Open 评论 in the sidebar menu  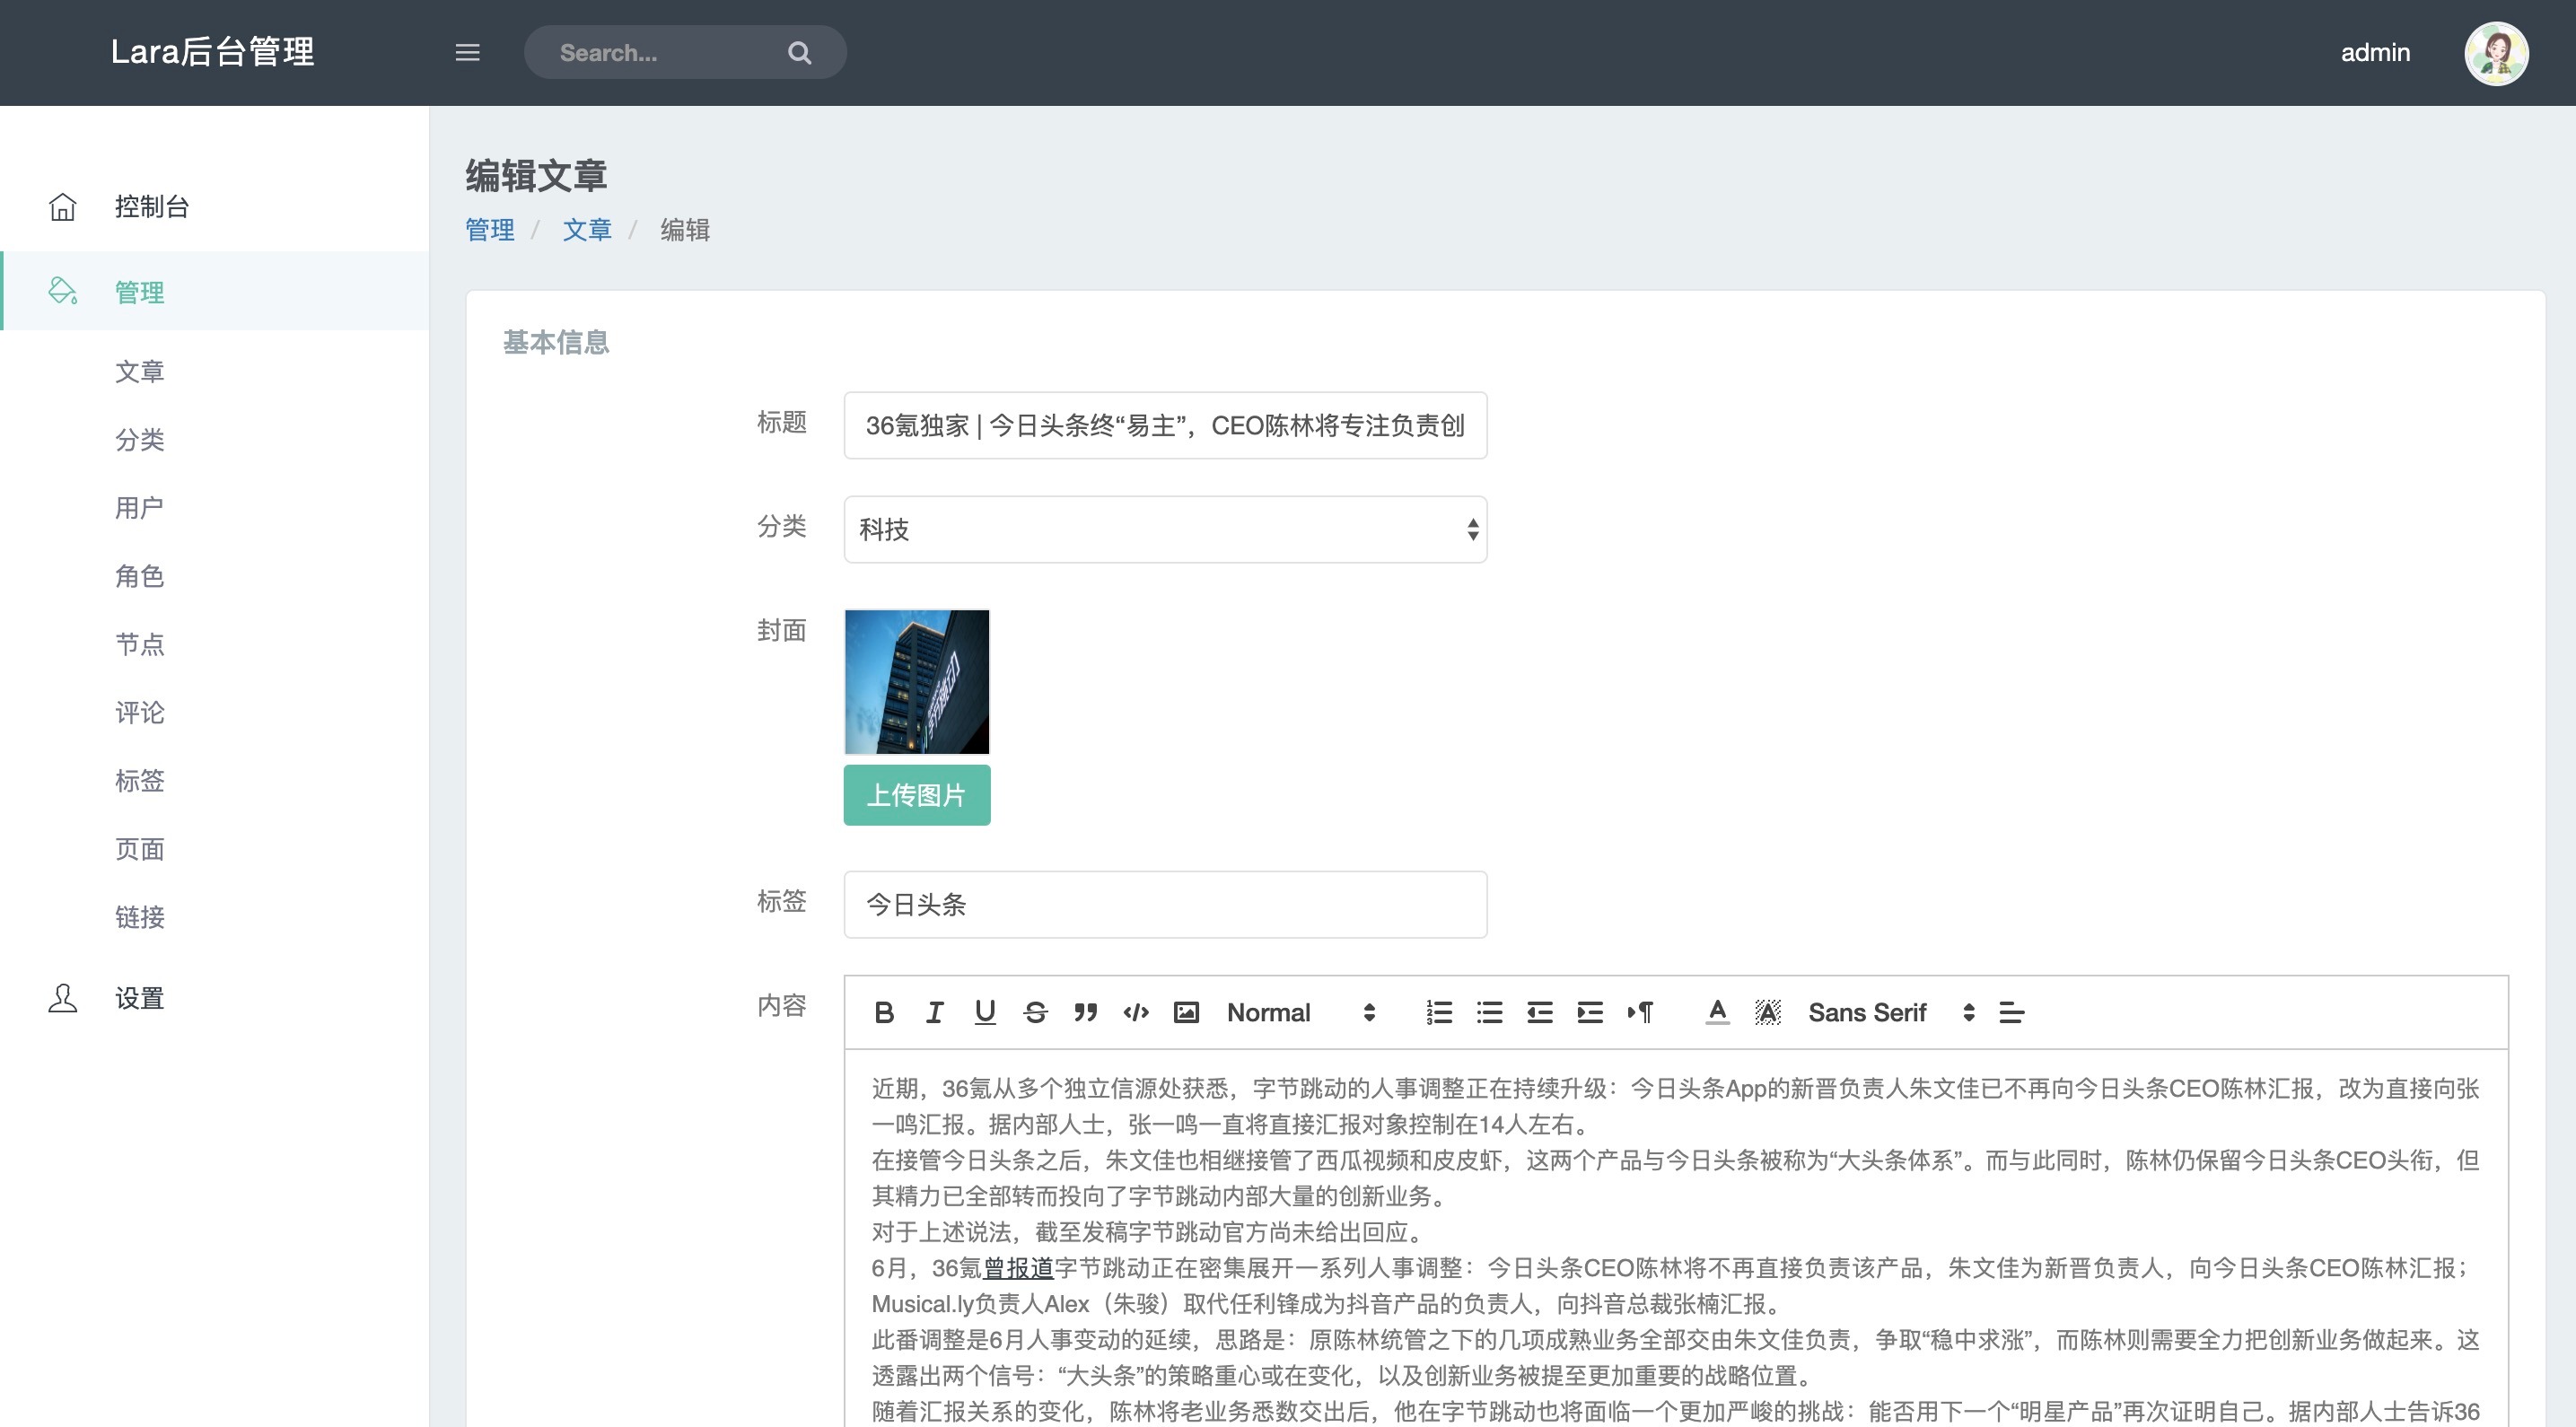tap(139, 712)
